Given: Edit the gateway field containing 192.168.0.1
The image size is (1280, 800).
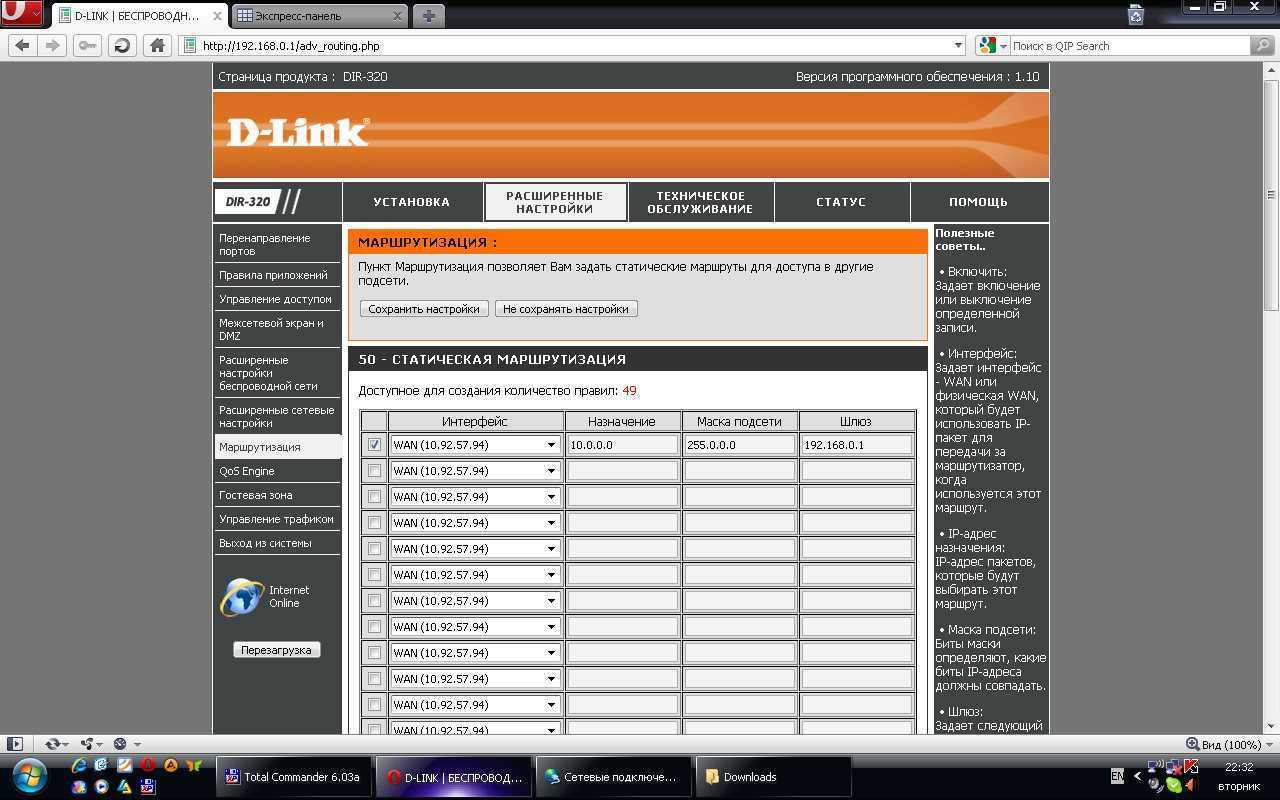Looking at the screenshot, I should coord(856,445).
